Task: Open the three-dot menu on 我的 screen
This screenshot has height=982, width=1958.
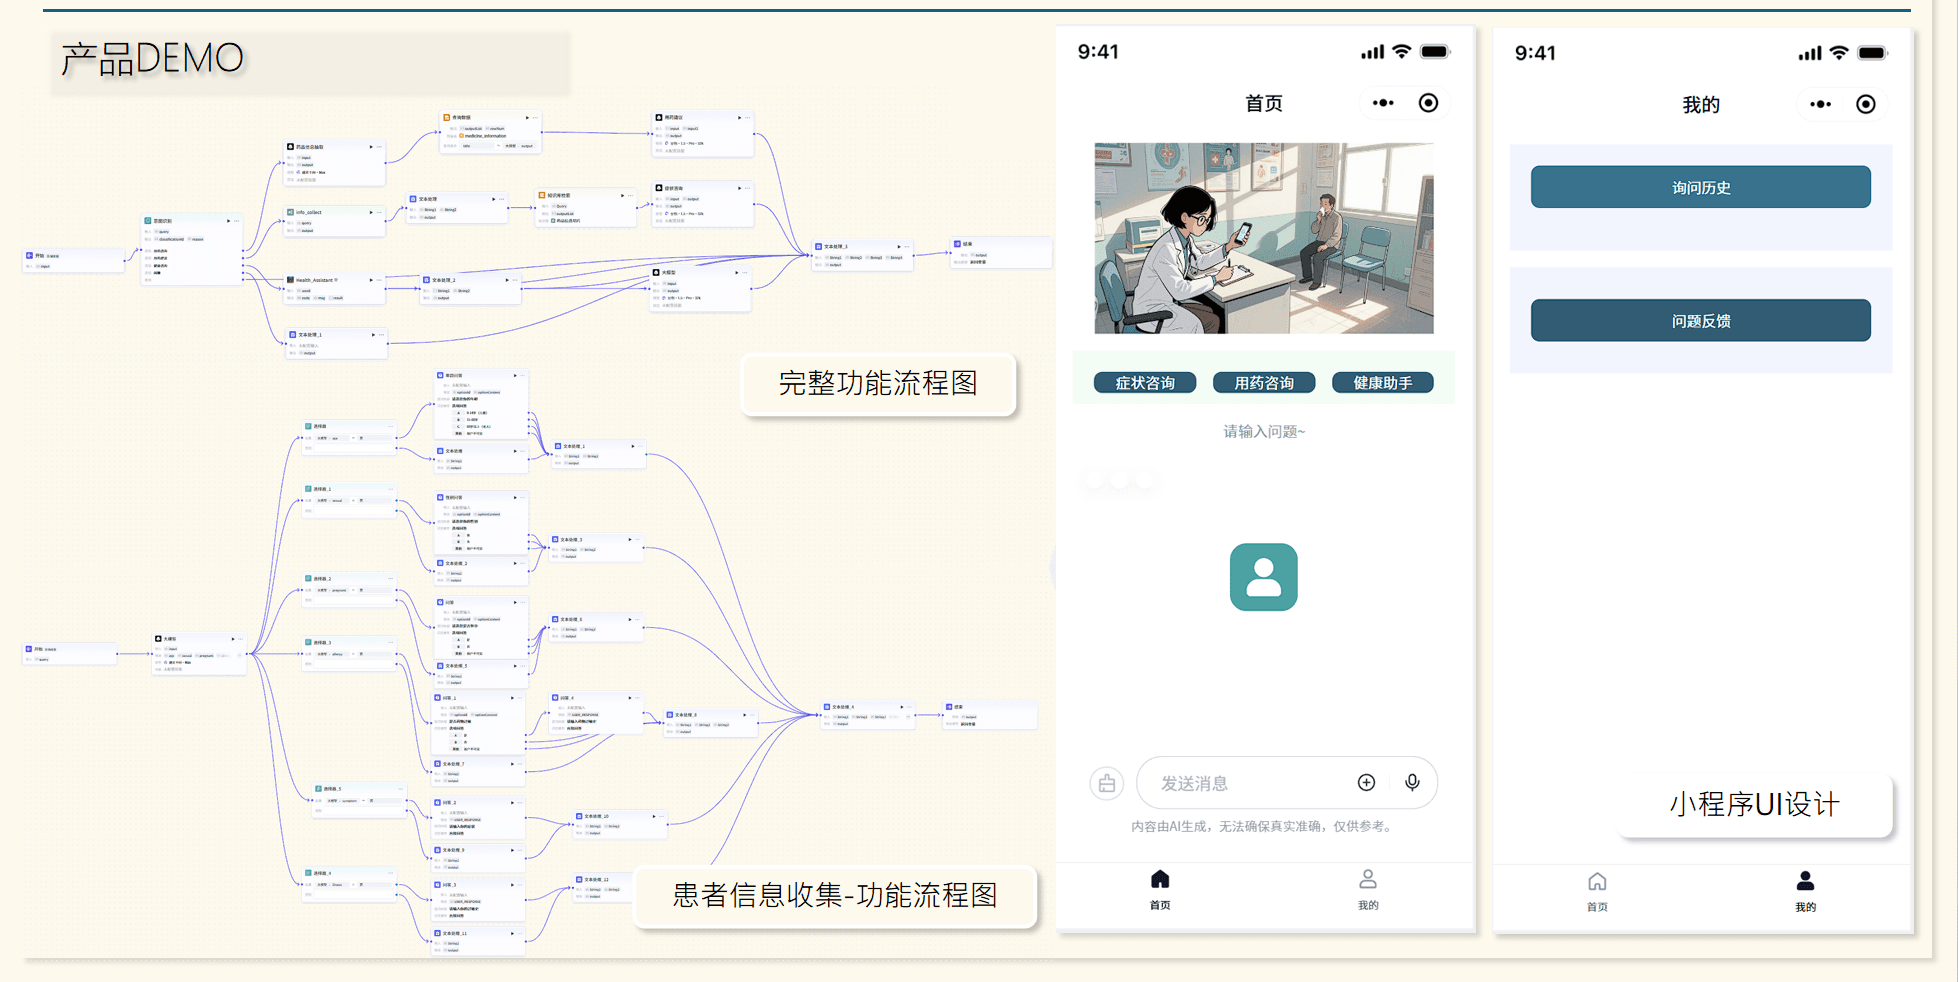Action: [x=1820, y=104]
